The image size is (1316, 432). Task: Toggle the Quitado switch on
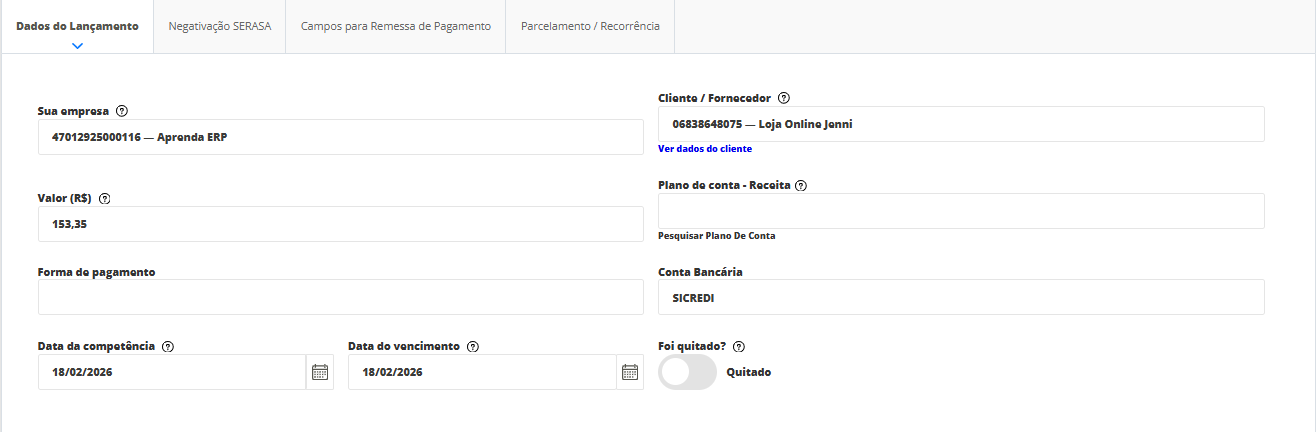click(x=688, y=372)
